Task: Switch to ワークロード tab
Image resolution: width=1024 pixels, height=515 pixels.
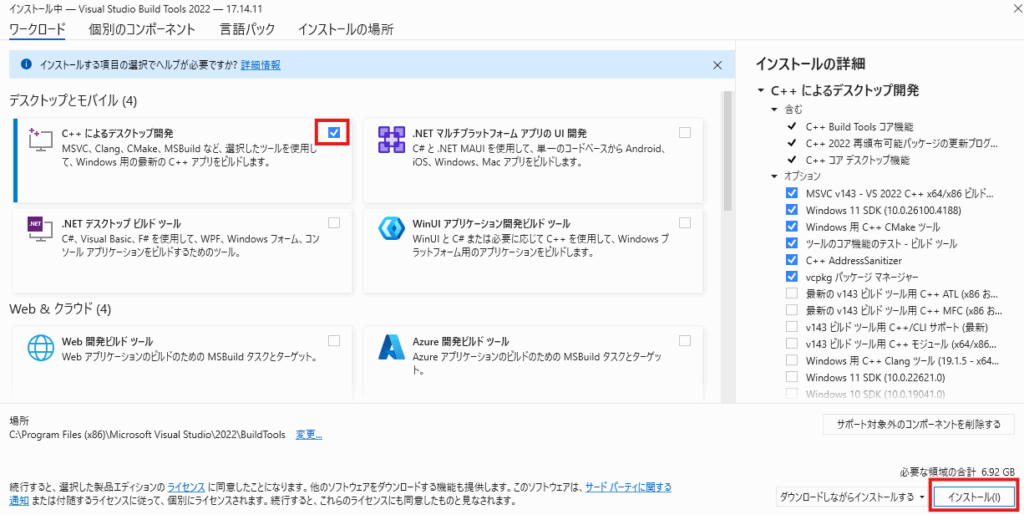Action: coord(37,29)
